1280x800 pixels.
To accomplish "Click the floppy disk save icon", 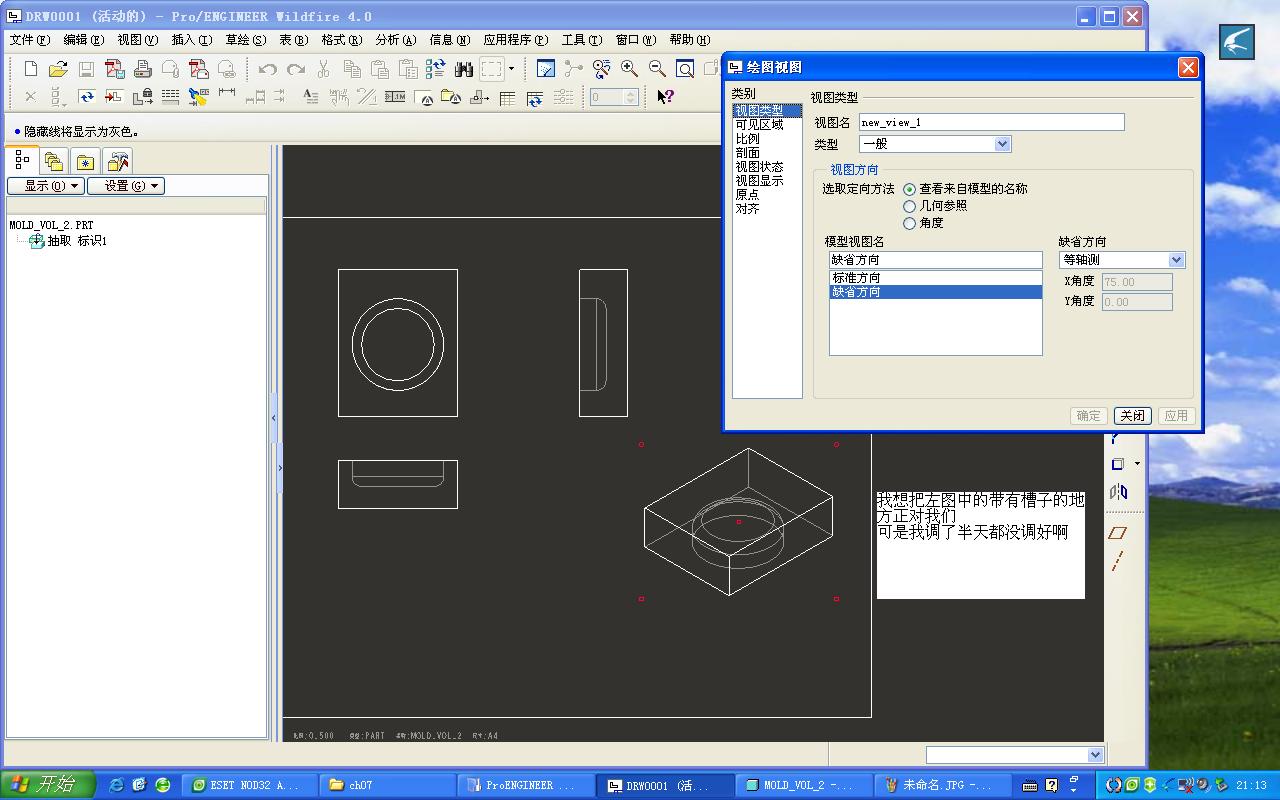I will tap(86, 69).
